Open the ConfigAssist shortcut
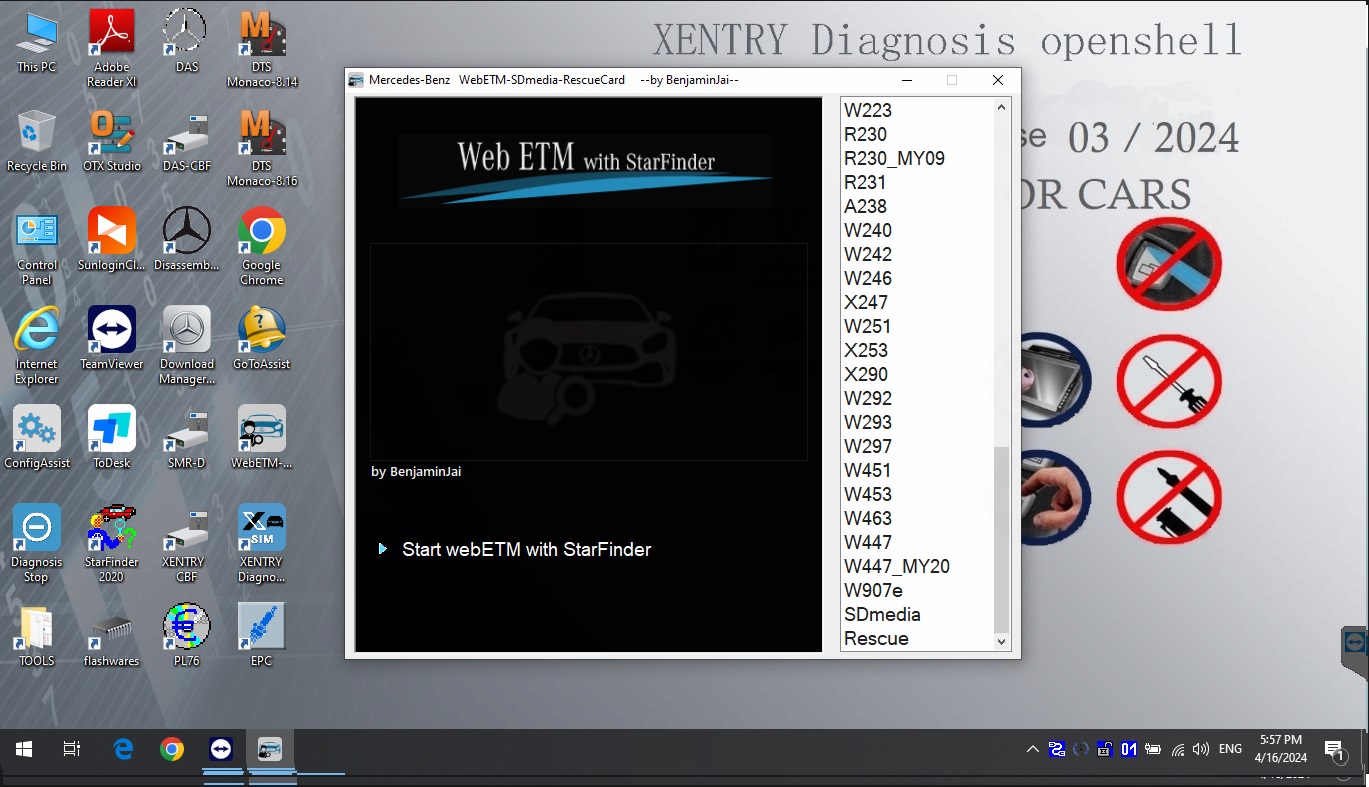The image size is (1369, 787). [37, 437]
